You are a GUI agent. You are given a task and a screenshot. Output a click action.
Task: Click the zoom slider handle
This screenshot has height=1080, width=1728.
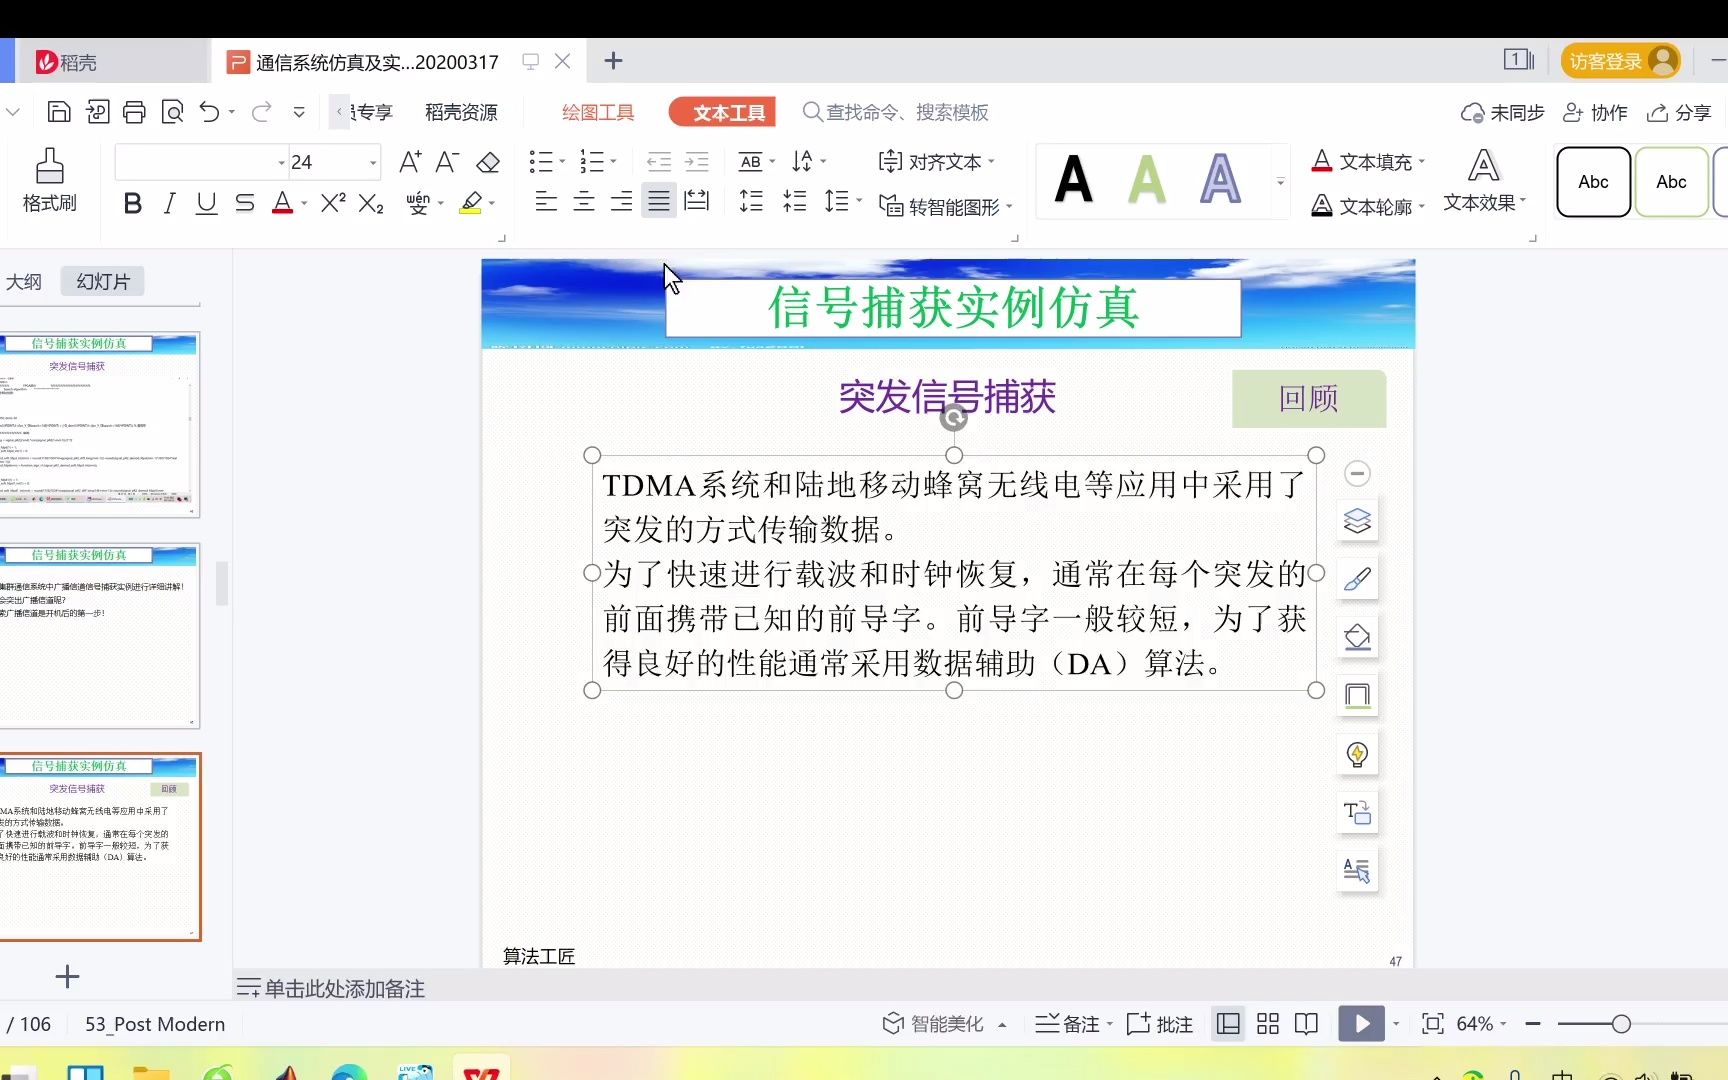[1621, 1023]
